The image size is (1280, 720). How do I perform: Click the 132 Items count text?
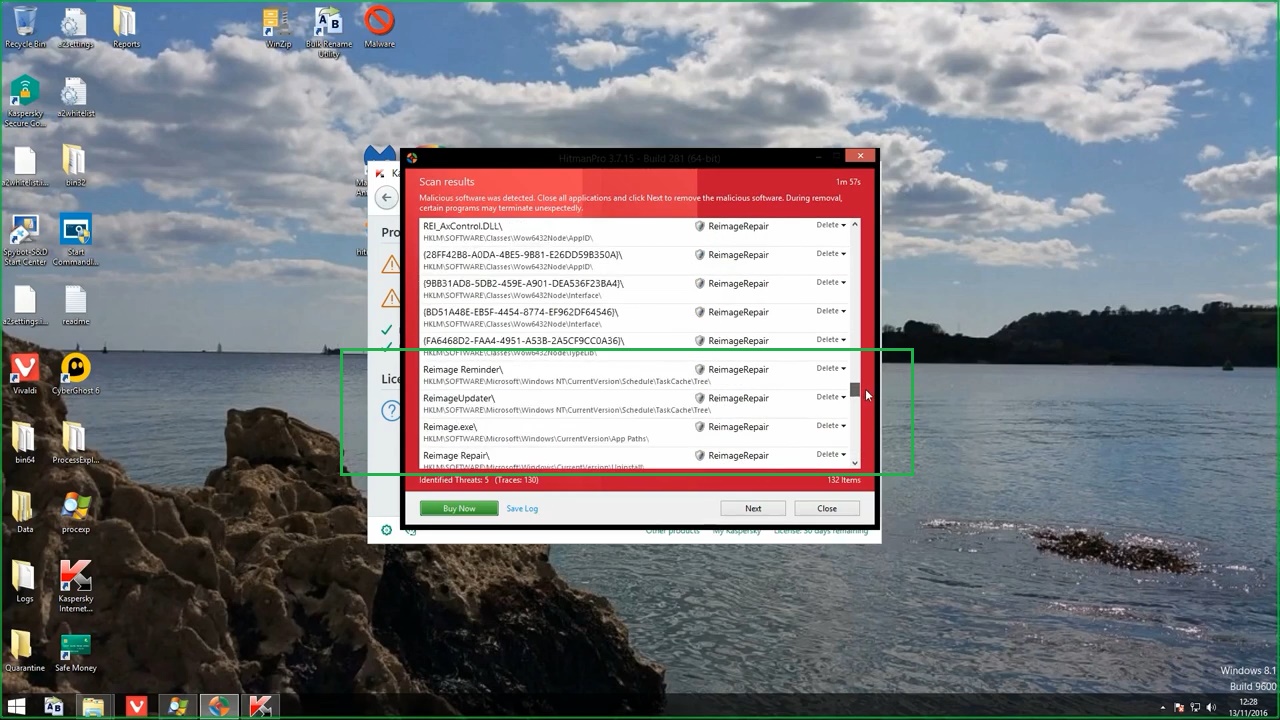[844, 480]
